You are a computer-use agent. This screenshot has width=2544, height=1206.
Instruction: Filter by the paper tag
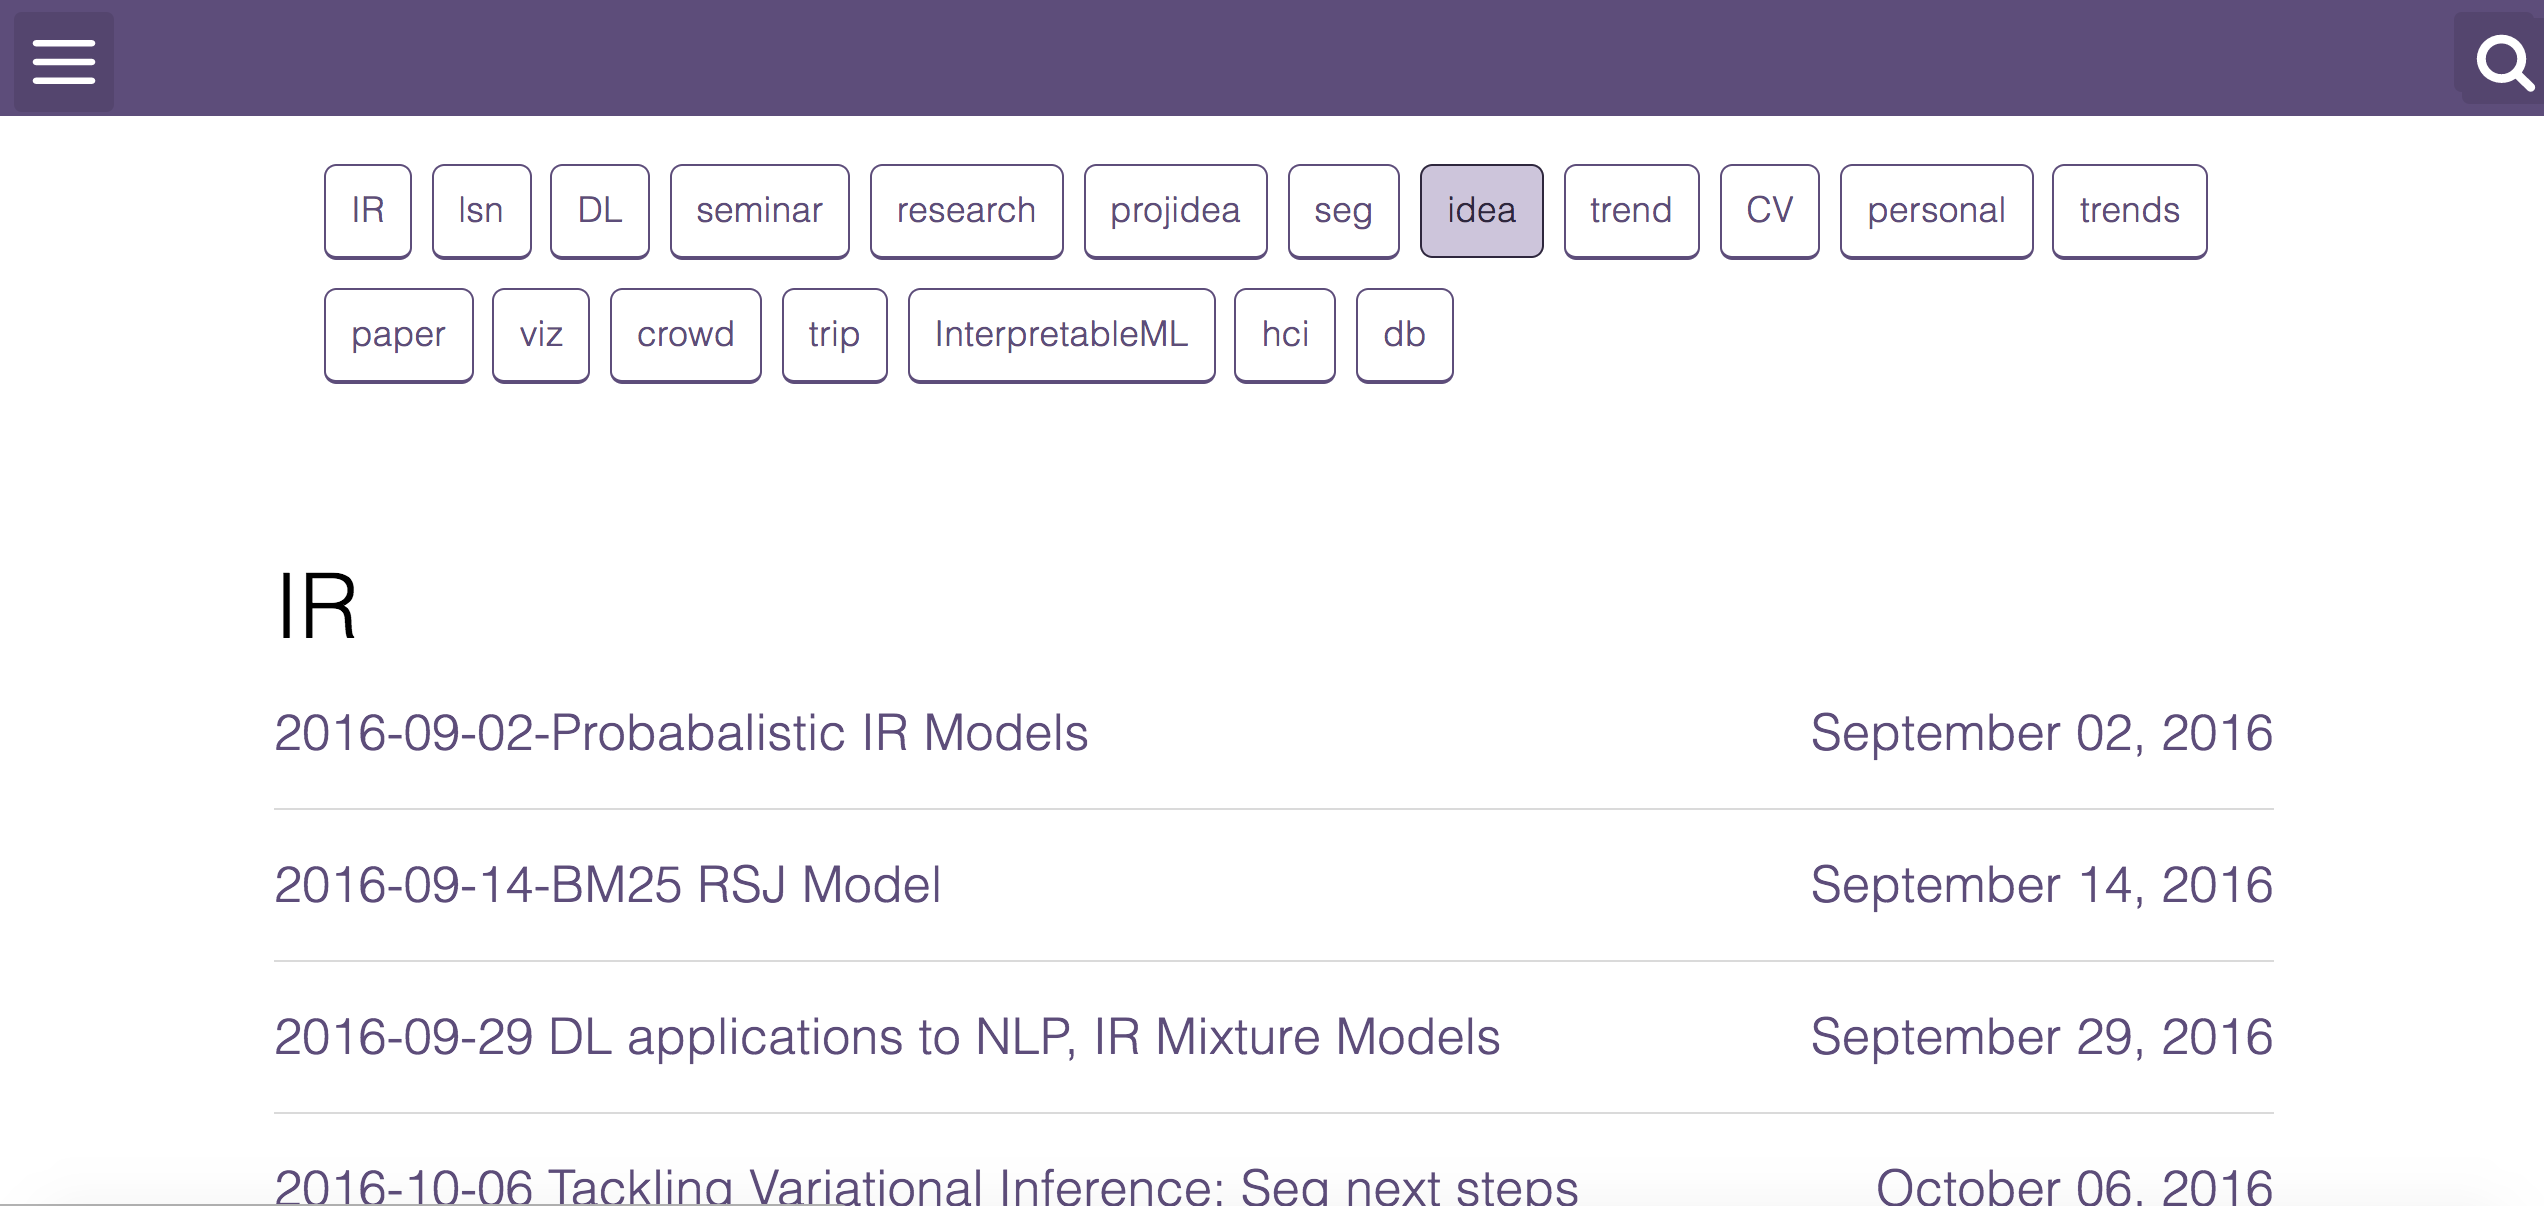pos(398,335)
